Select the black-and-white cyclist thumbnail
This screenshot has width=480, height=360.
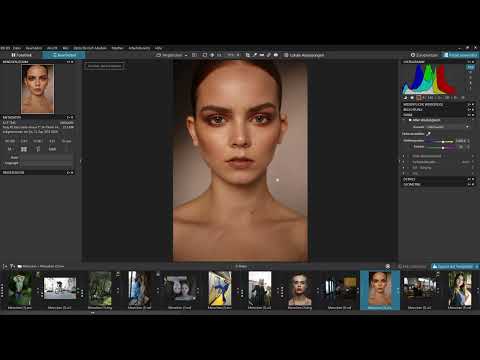tap(60, 289)
